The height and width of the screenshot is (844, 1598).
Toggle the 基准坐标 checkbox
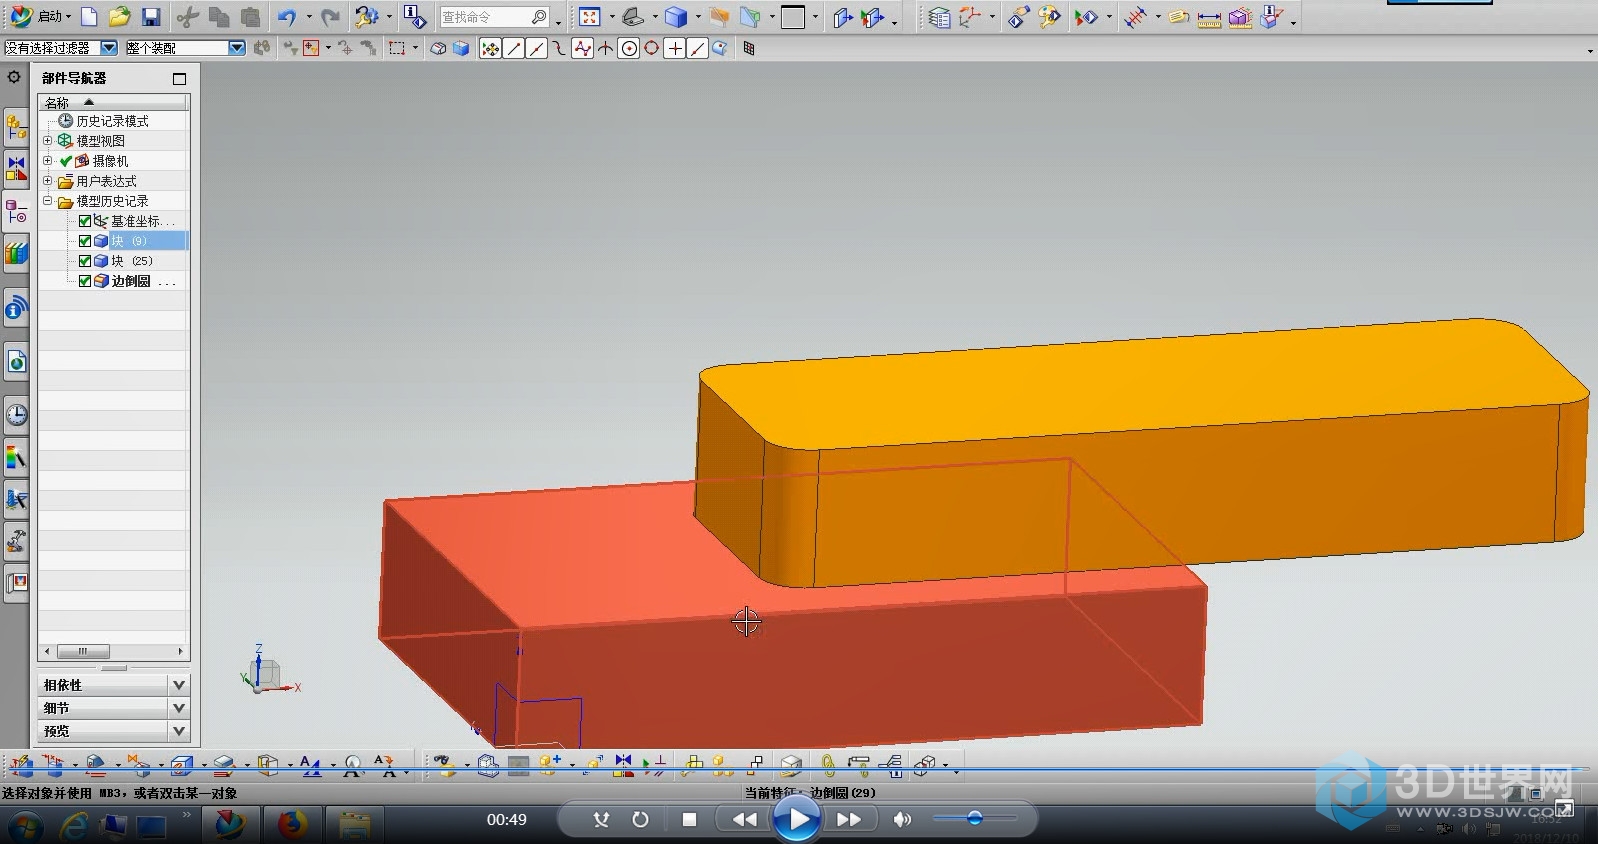tap(85, 221)
